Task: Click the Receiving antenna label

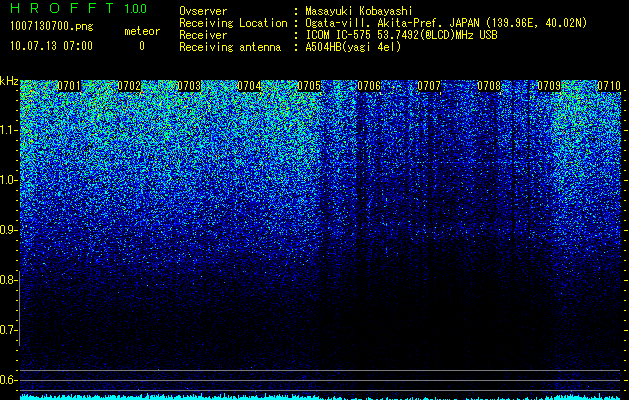Action: pos(230,47)
